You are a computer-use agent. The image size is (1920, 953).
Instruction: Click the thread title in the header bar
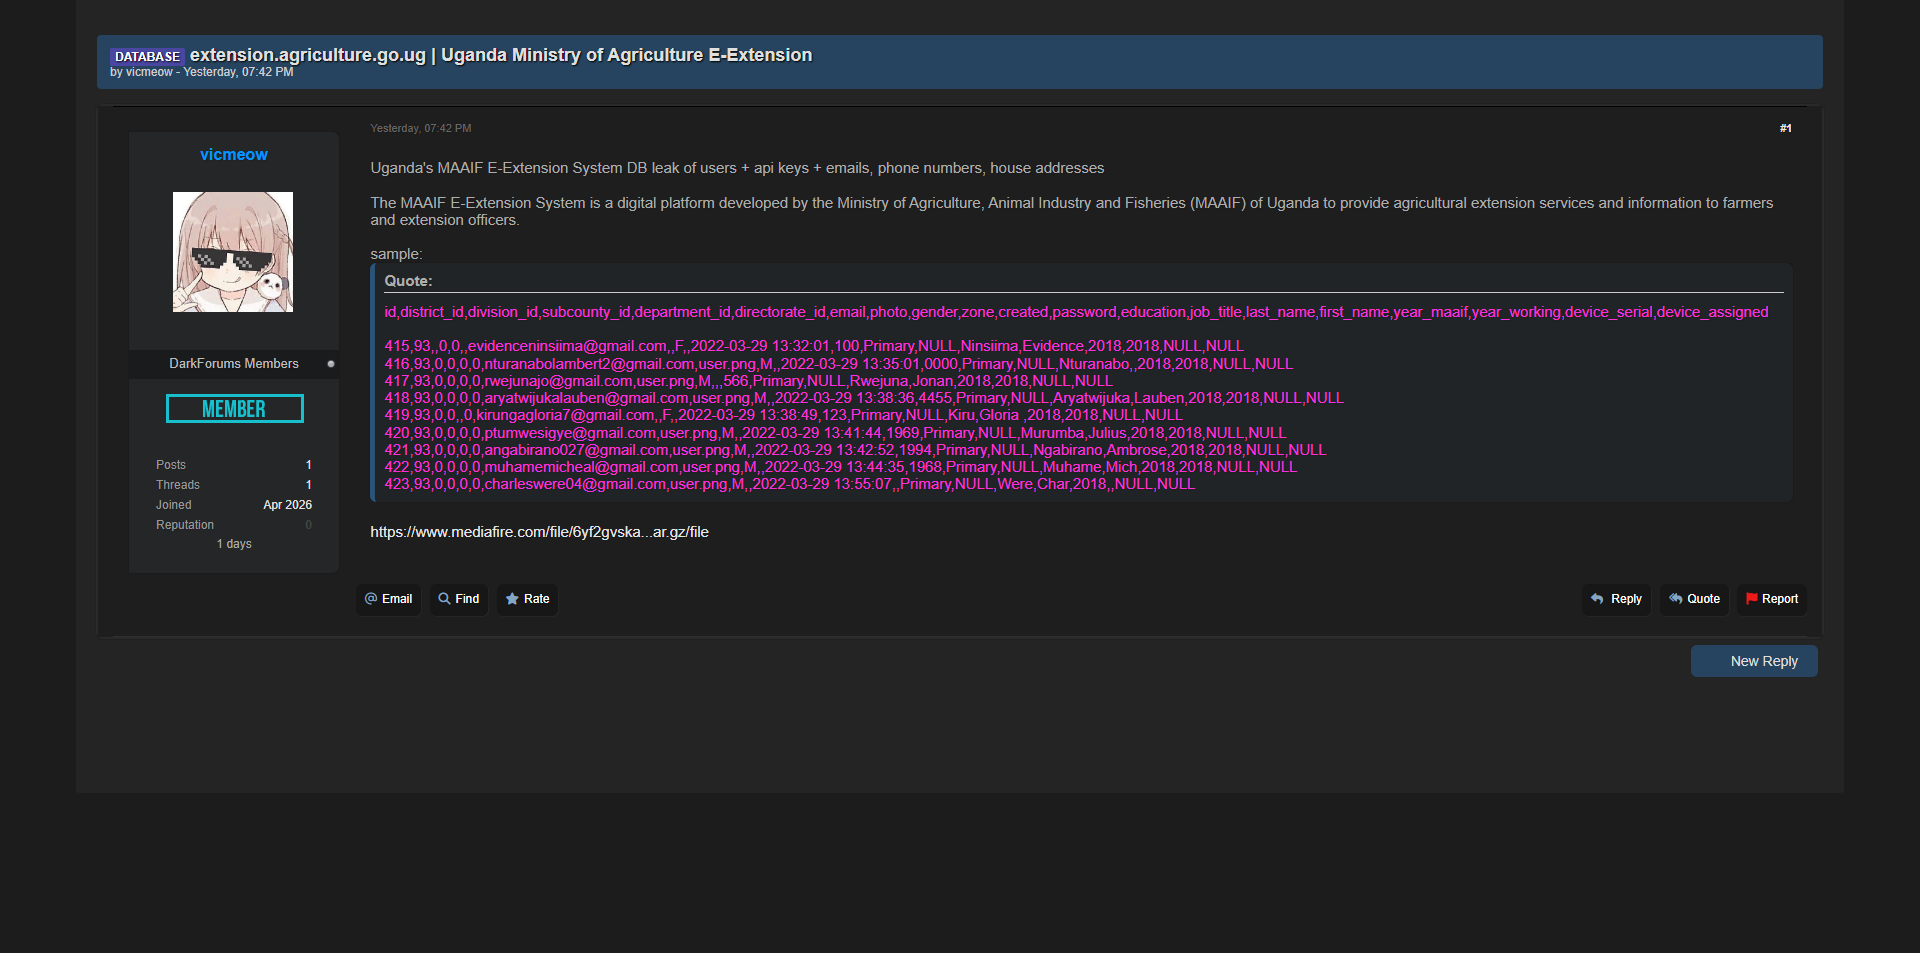(x=500, y=55)
